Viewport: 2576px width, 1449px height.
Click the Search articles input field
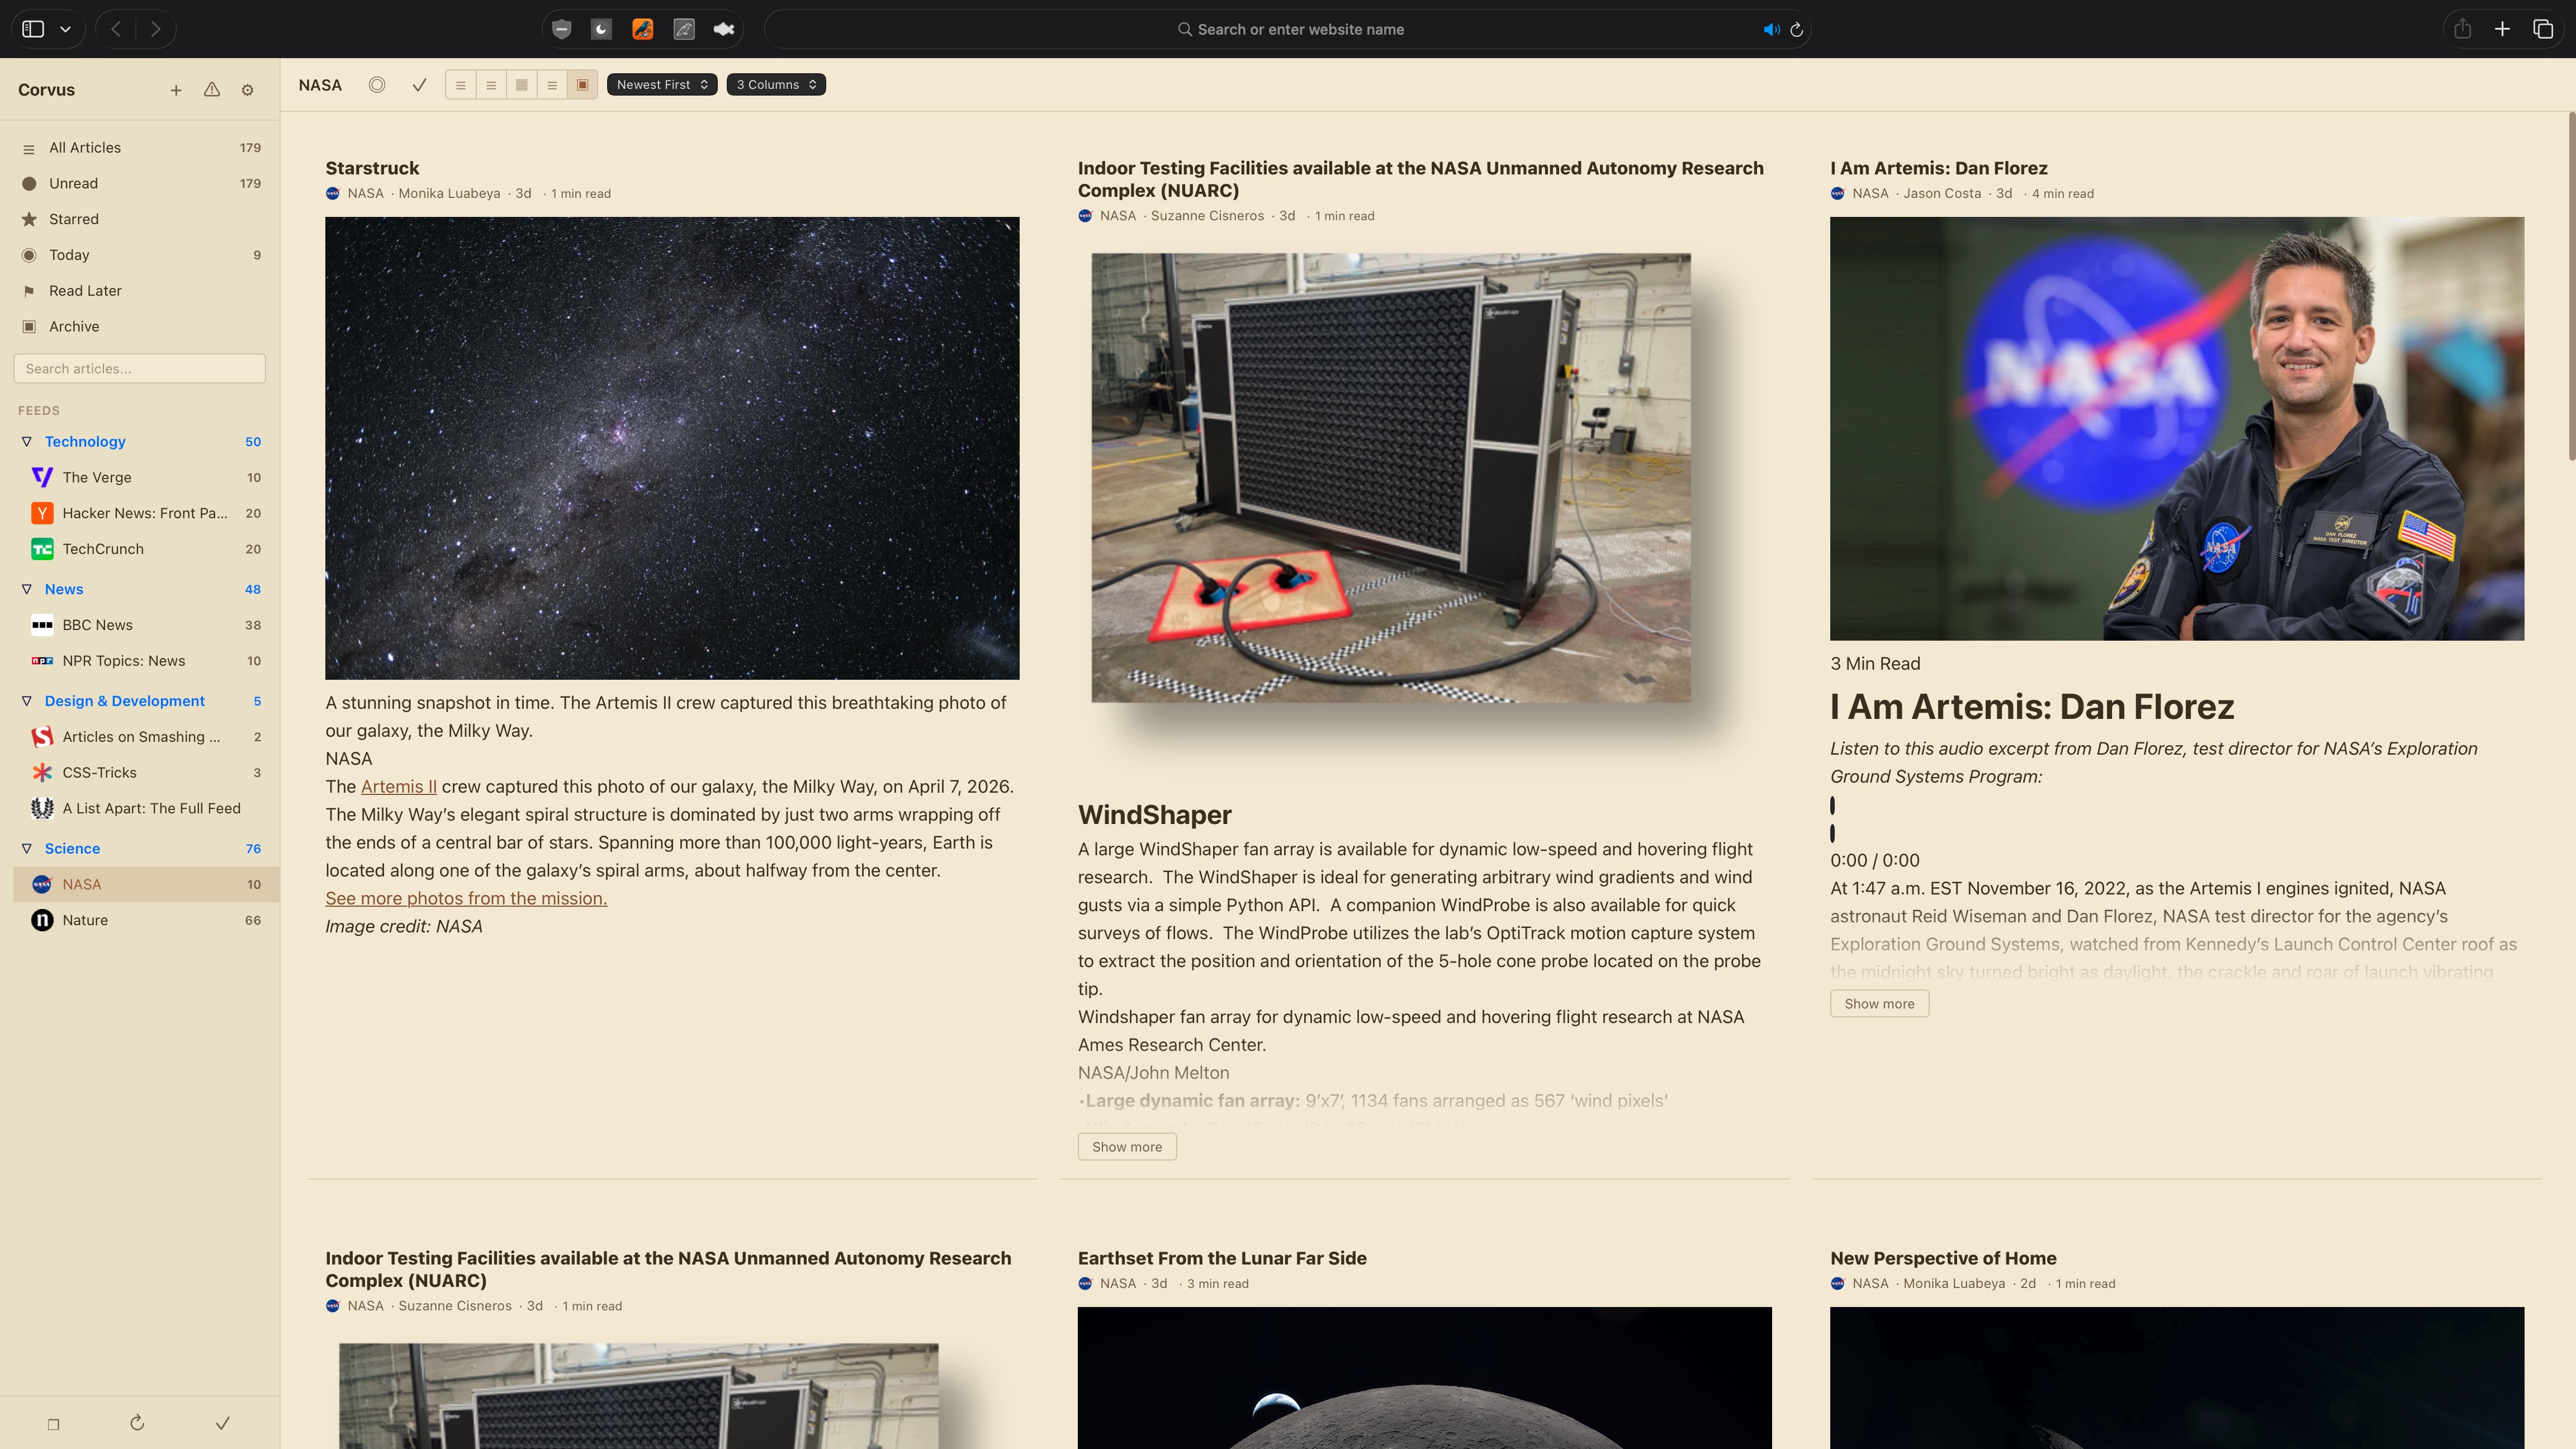[139, 368]
